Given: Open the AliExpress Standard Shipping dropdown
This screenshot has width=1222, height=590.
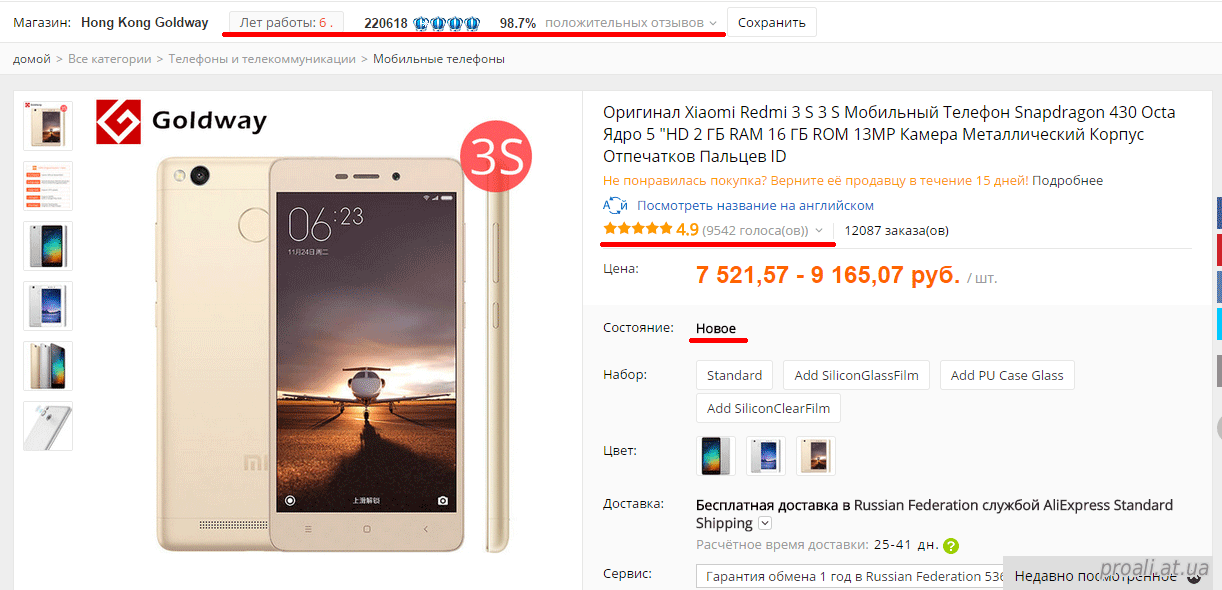Looking at the screenshot, I should pyautogui.click(x=765, y=523).
